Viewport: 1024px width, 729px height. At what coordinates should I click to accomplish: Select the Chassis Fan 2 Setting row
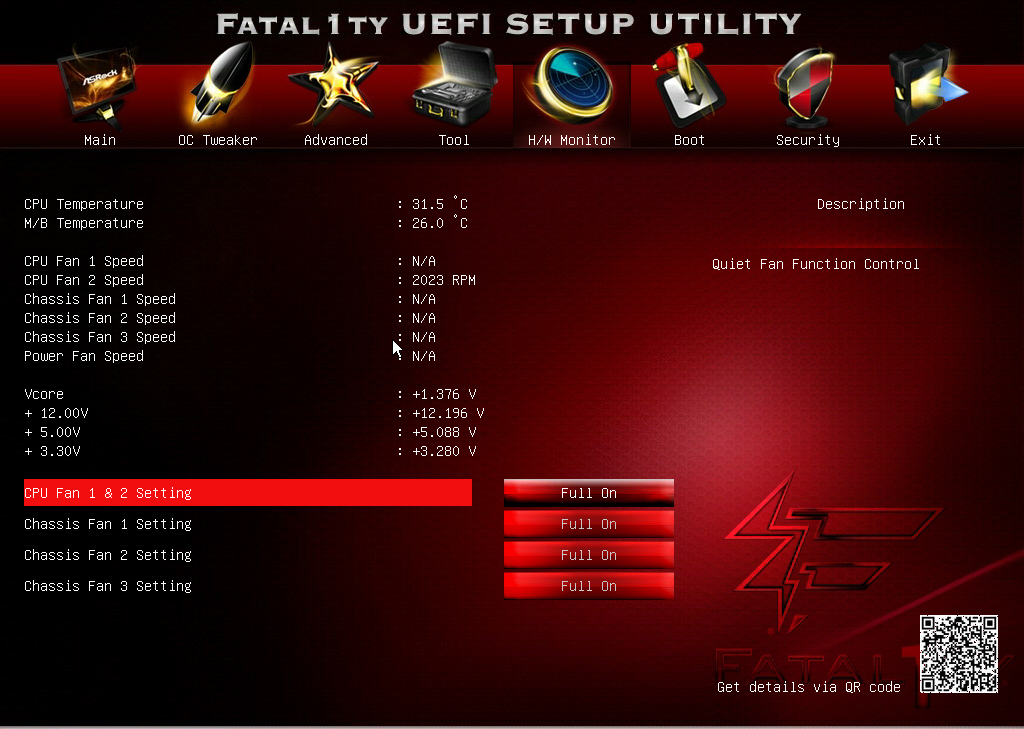pyautogui.click(x=248, y=555)
